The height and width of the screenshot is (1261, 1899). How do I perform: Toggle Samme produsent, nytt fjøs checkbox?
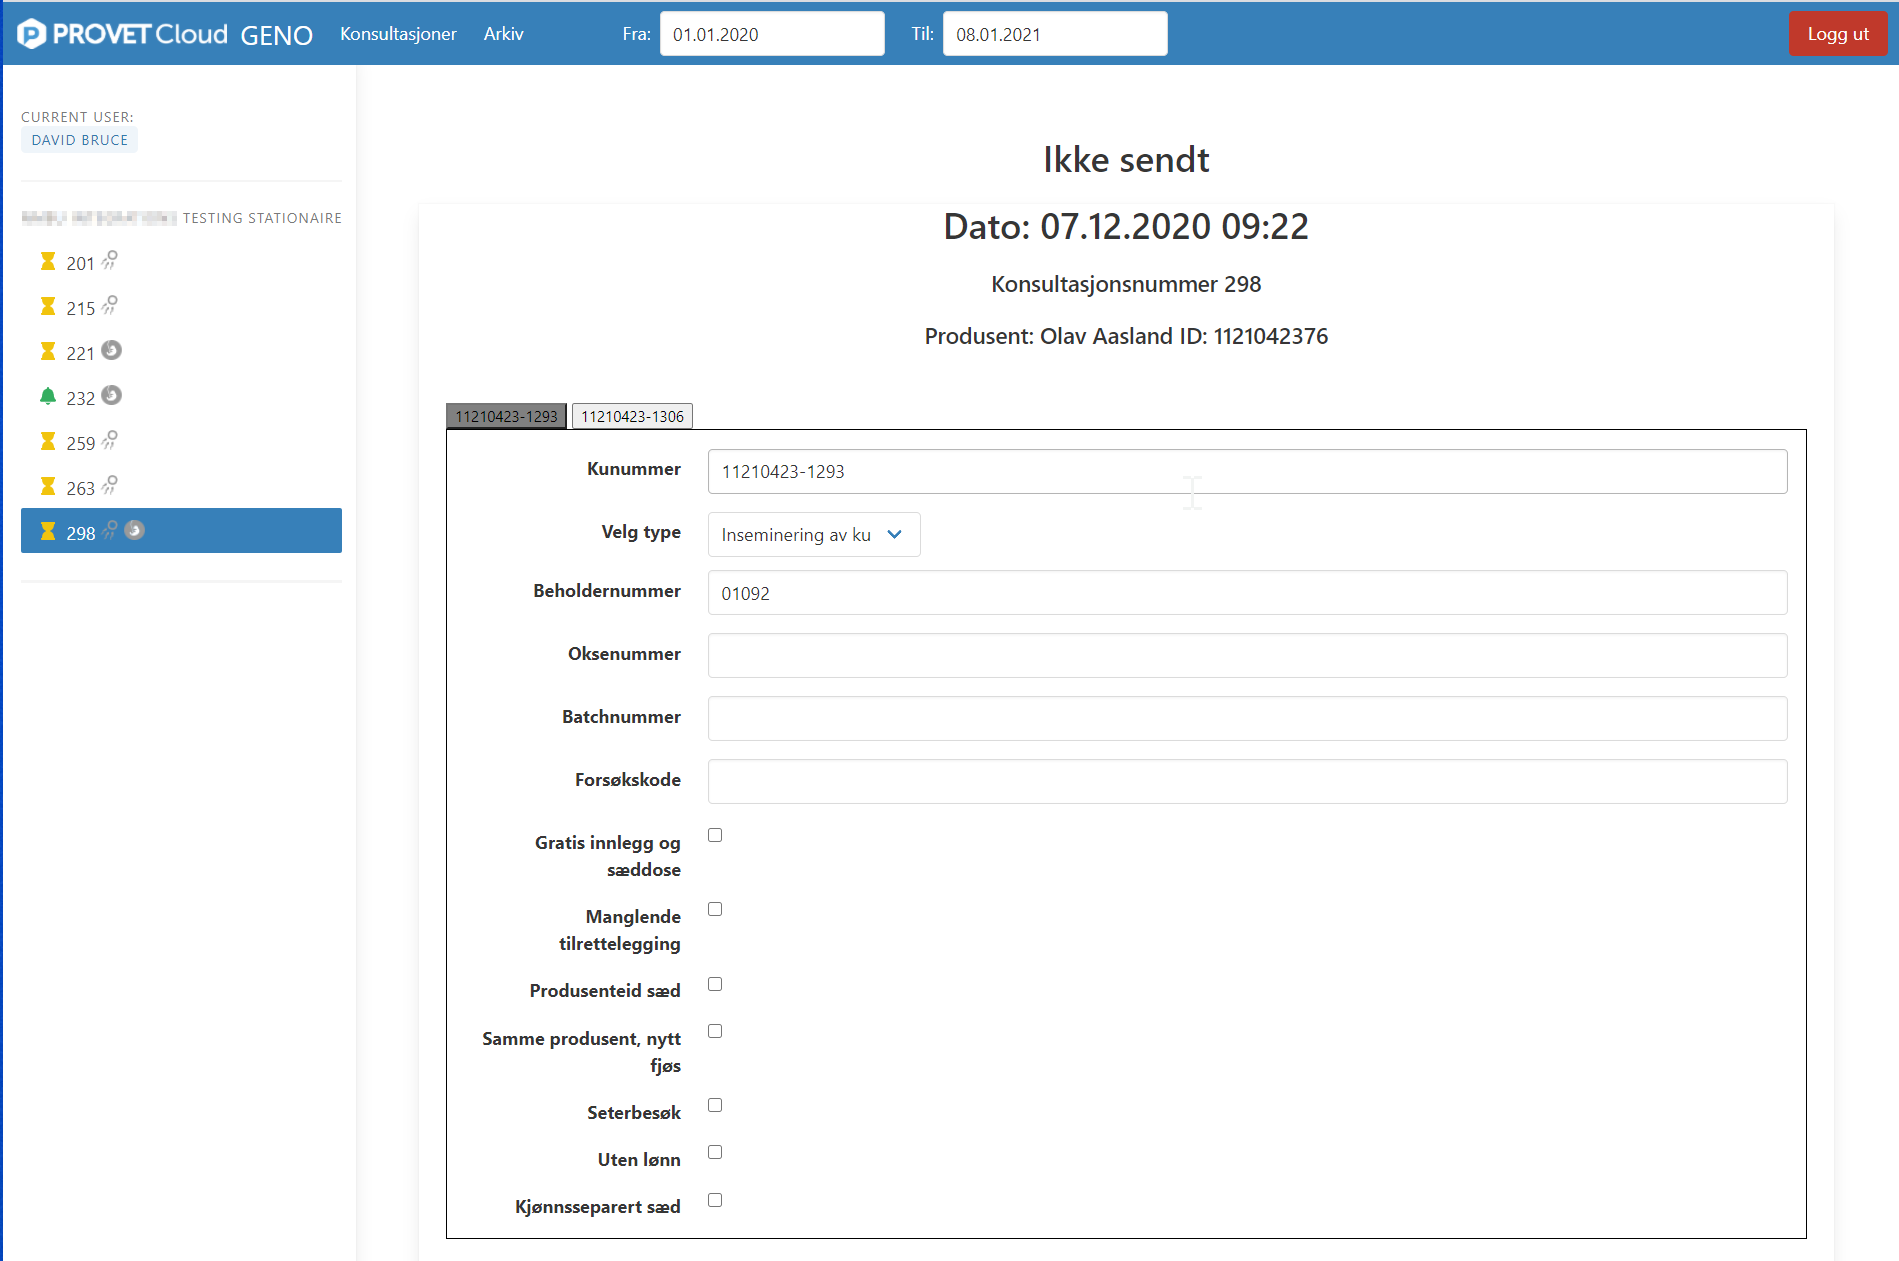[x=715, y=1031]
